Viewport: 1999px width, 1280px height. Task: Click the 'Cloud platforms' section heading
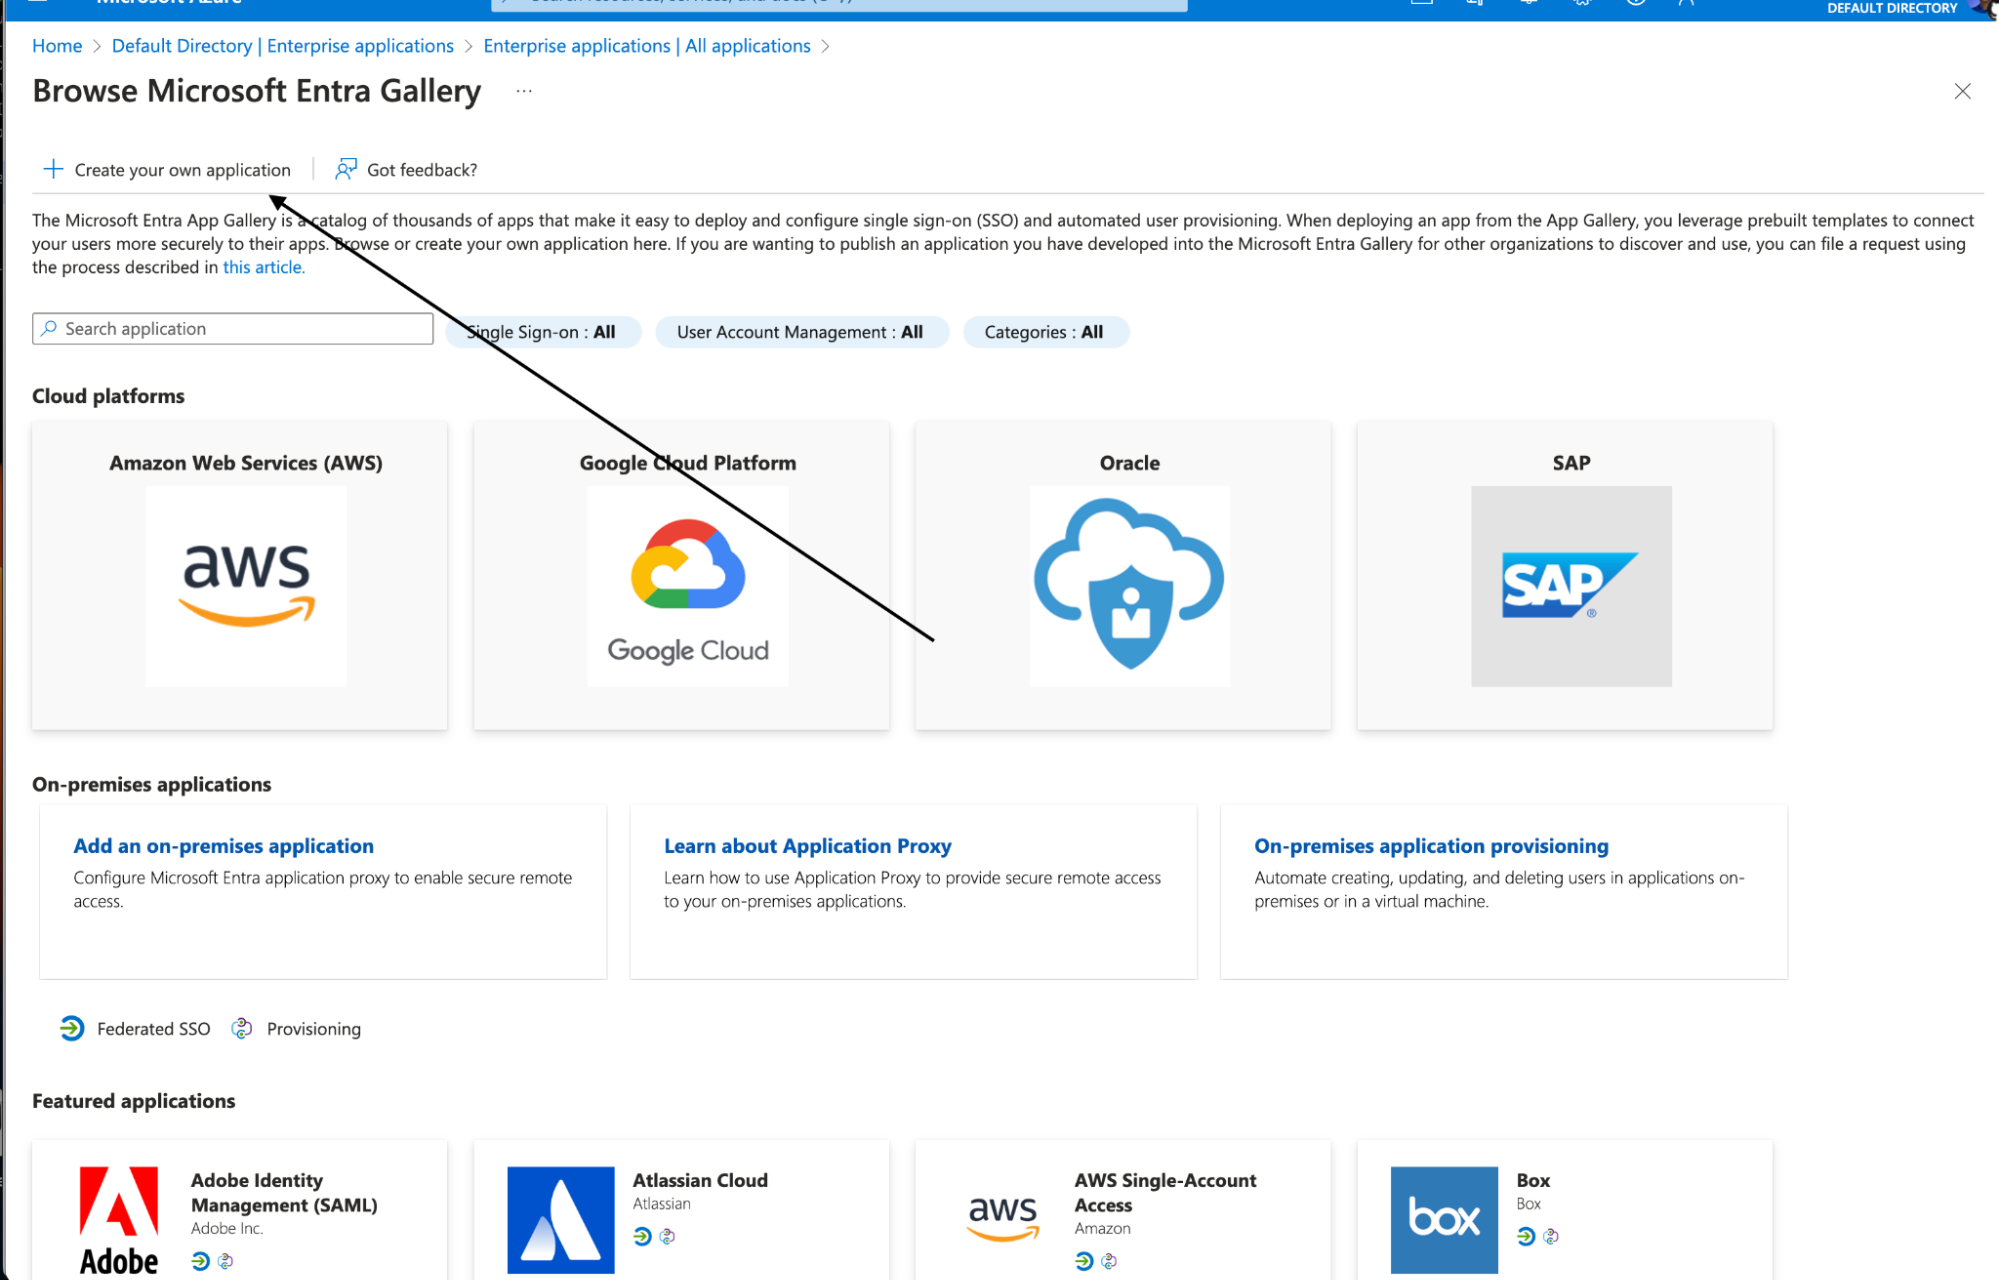108,396
